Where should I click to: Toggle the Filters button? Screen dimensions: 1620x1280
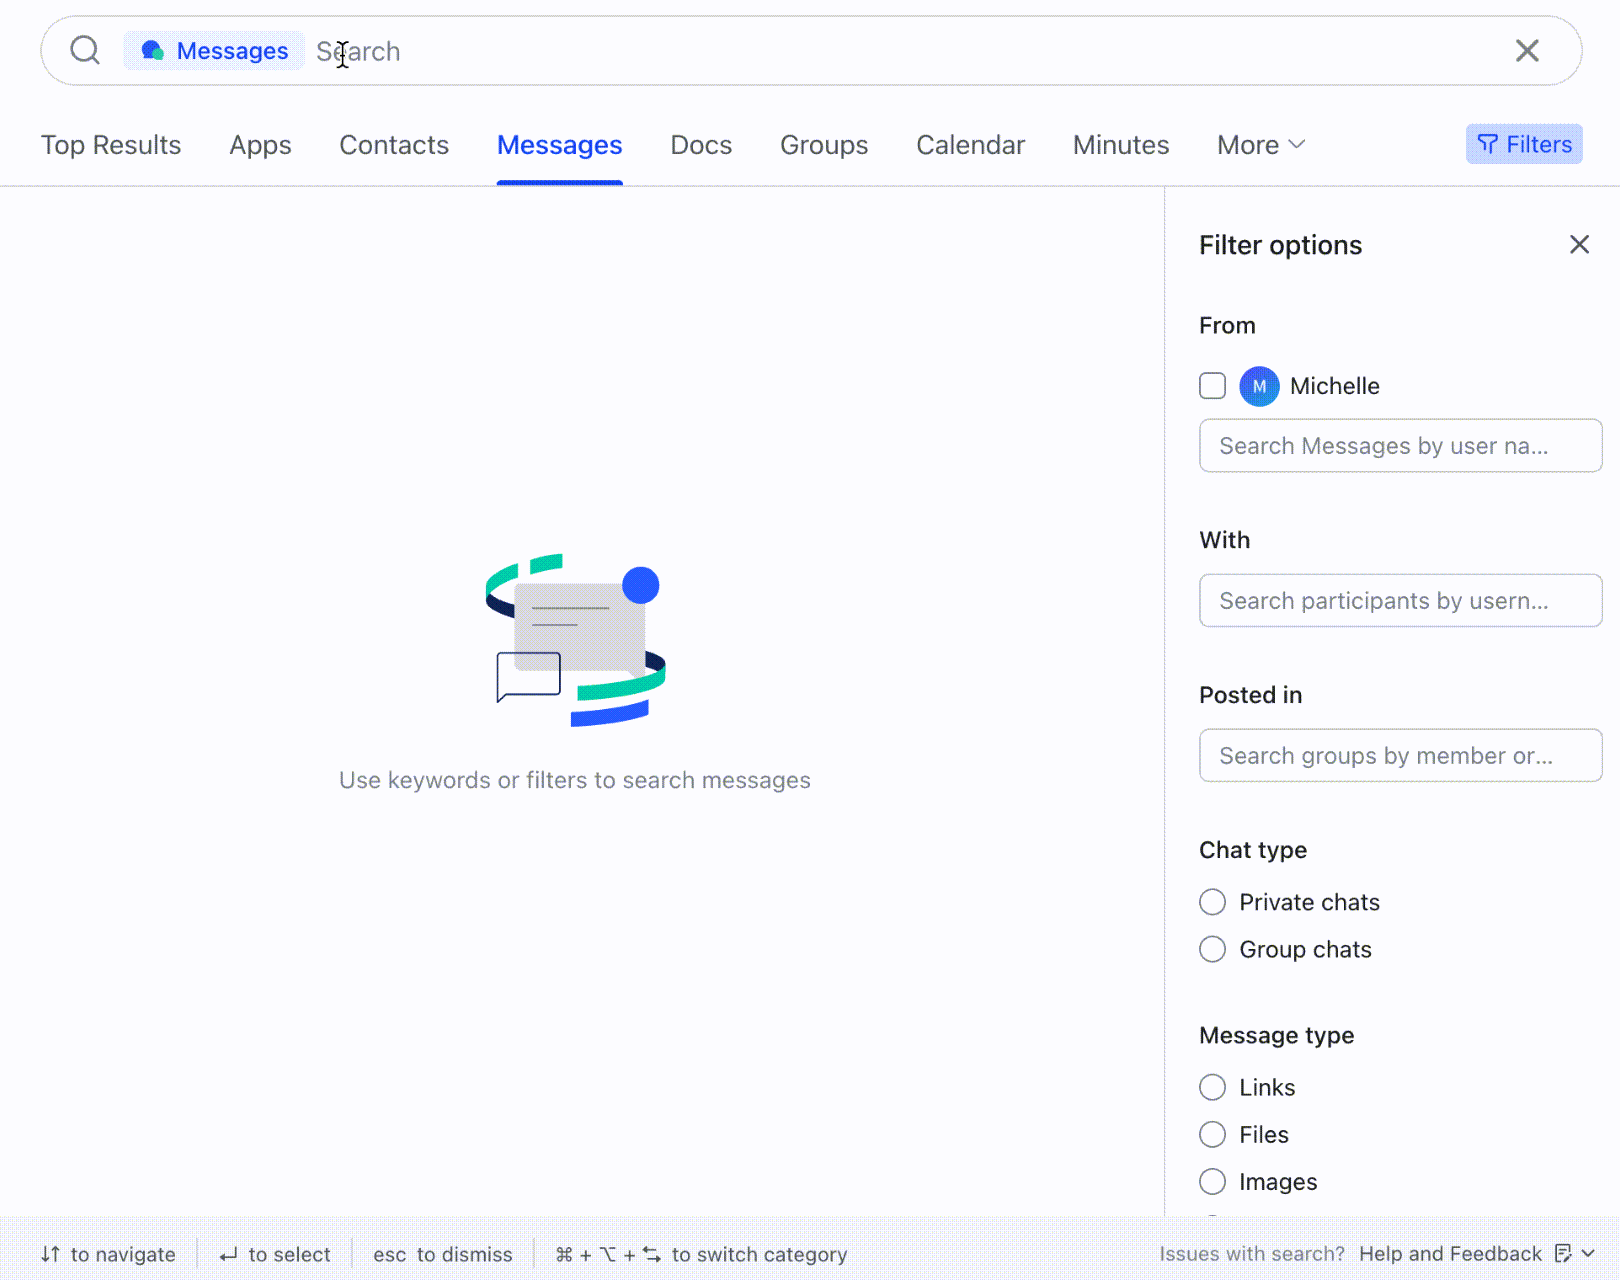coord(1523,145)
